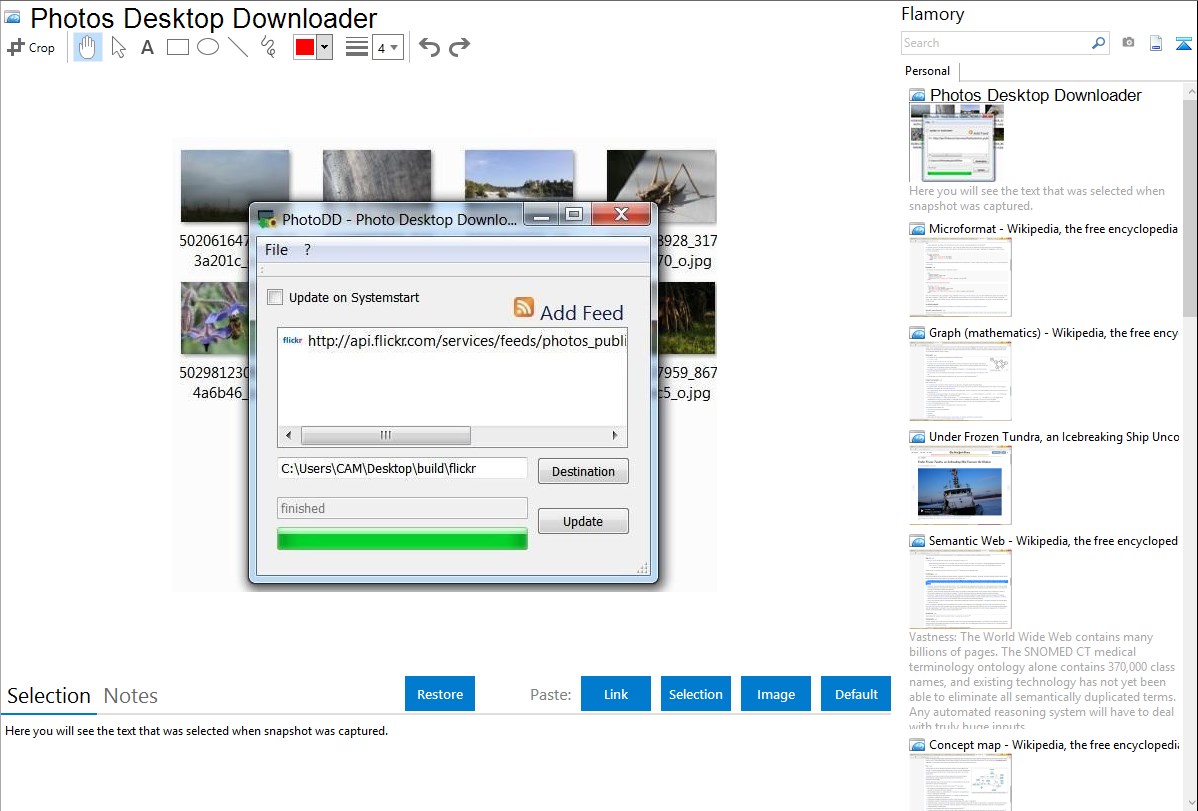
Task: Enable Update on Systemstart checkbox
Action: tap(275, 297)
